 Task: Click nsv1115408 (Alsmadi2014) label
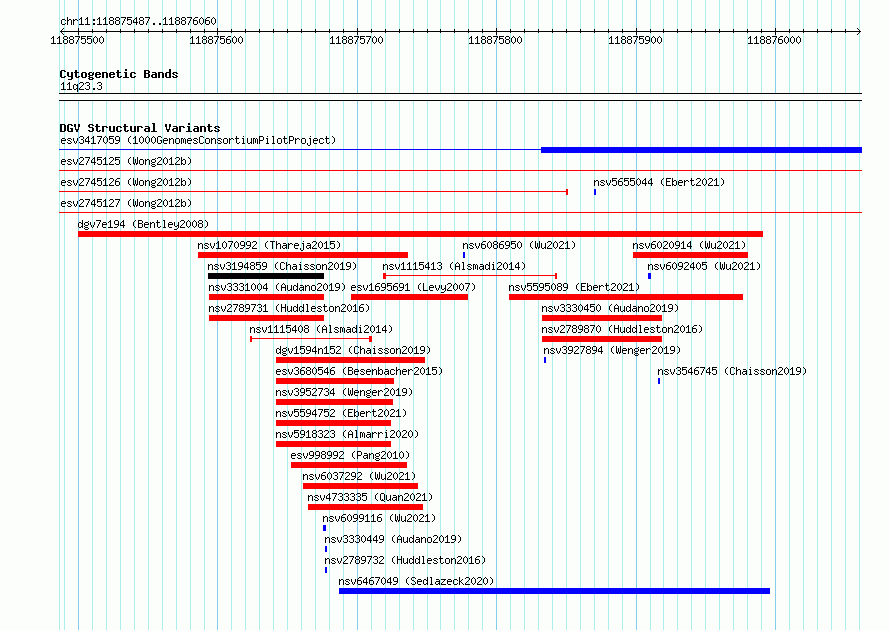pyautogui.click(x=321, y=329)
